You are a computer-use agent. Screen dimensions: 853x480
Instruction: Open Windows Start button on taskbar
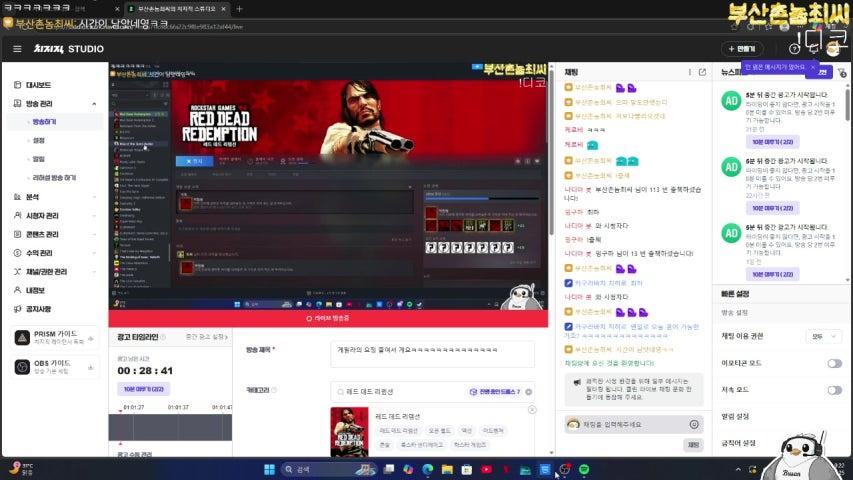(x=269, y=469)
